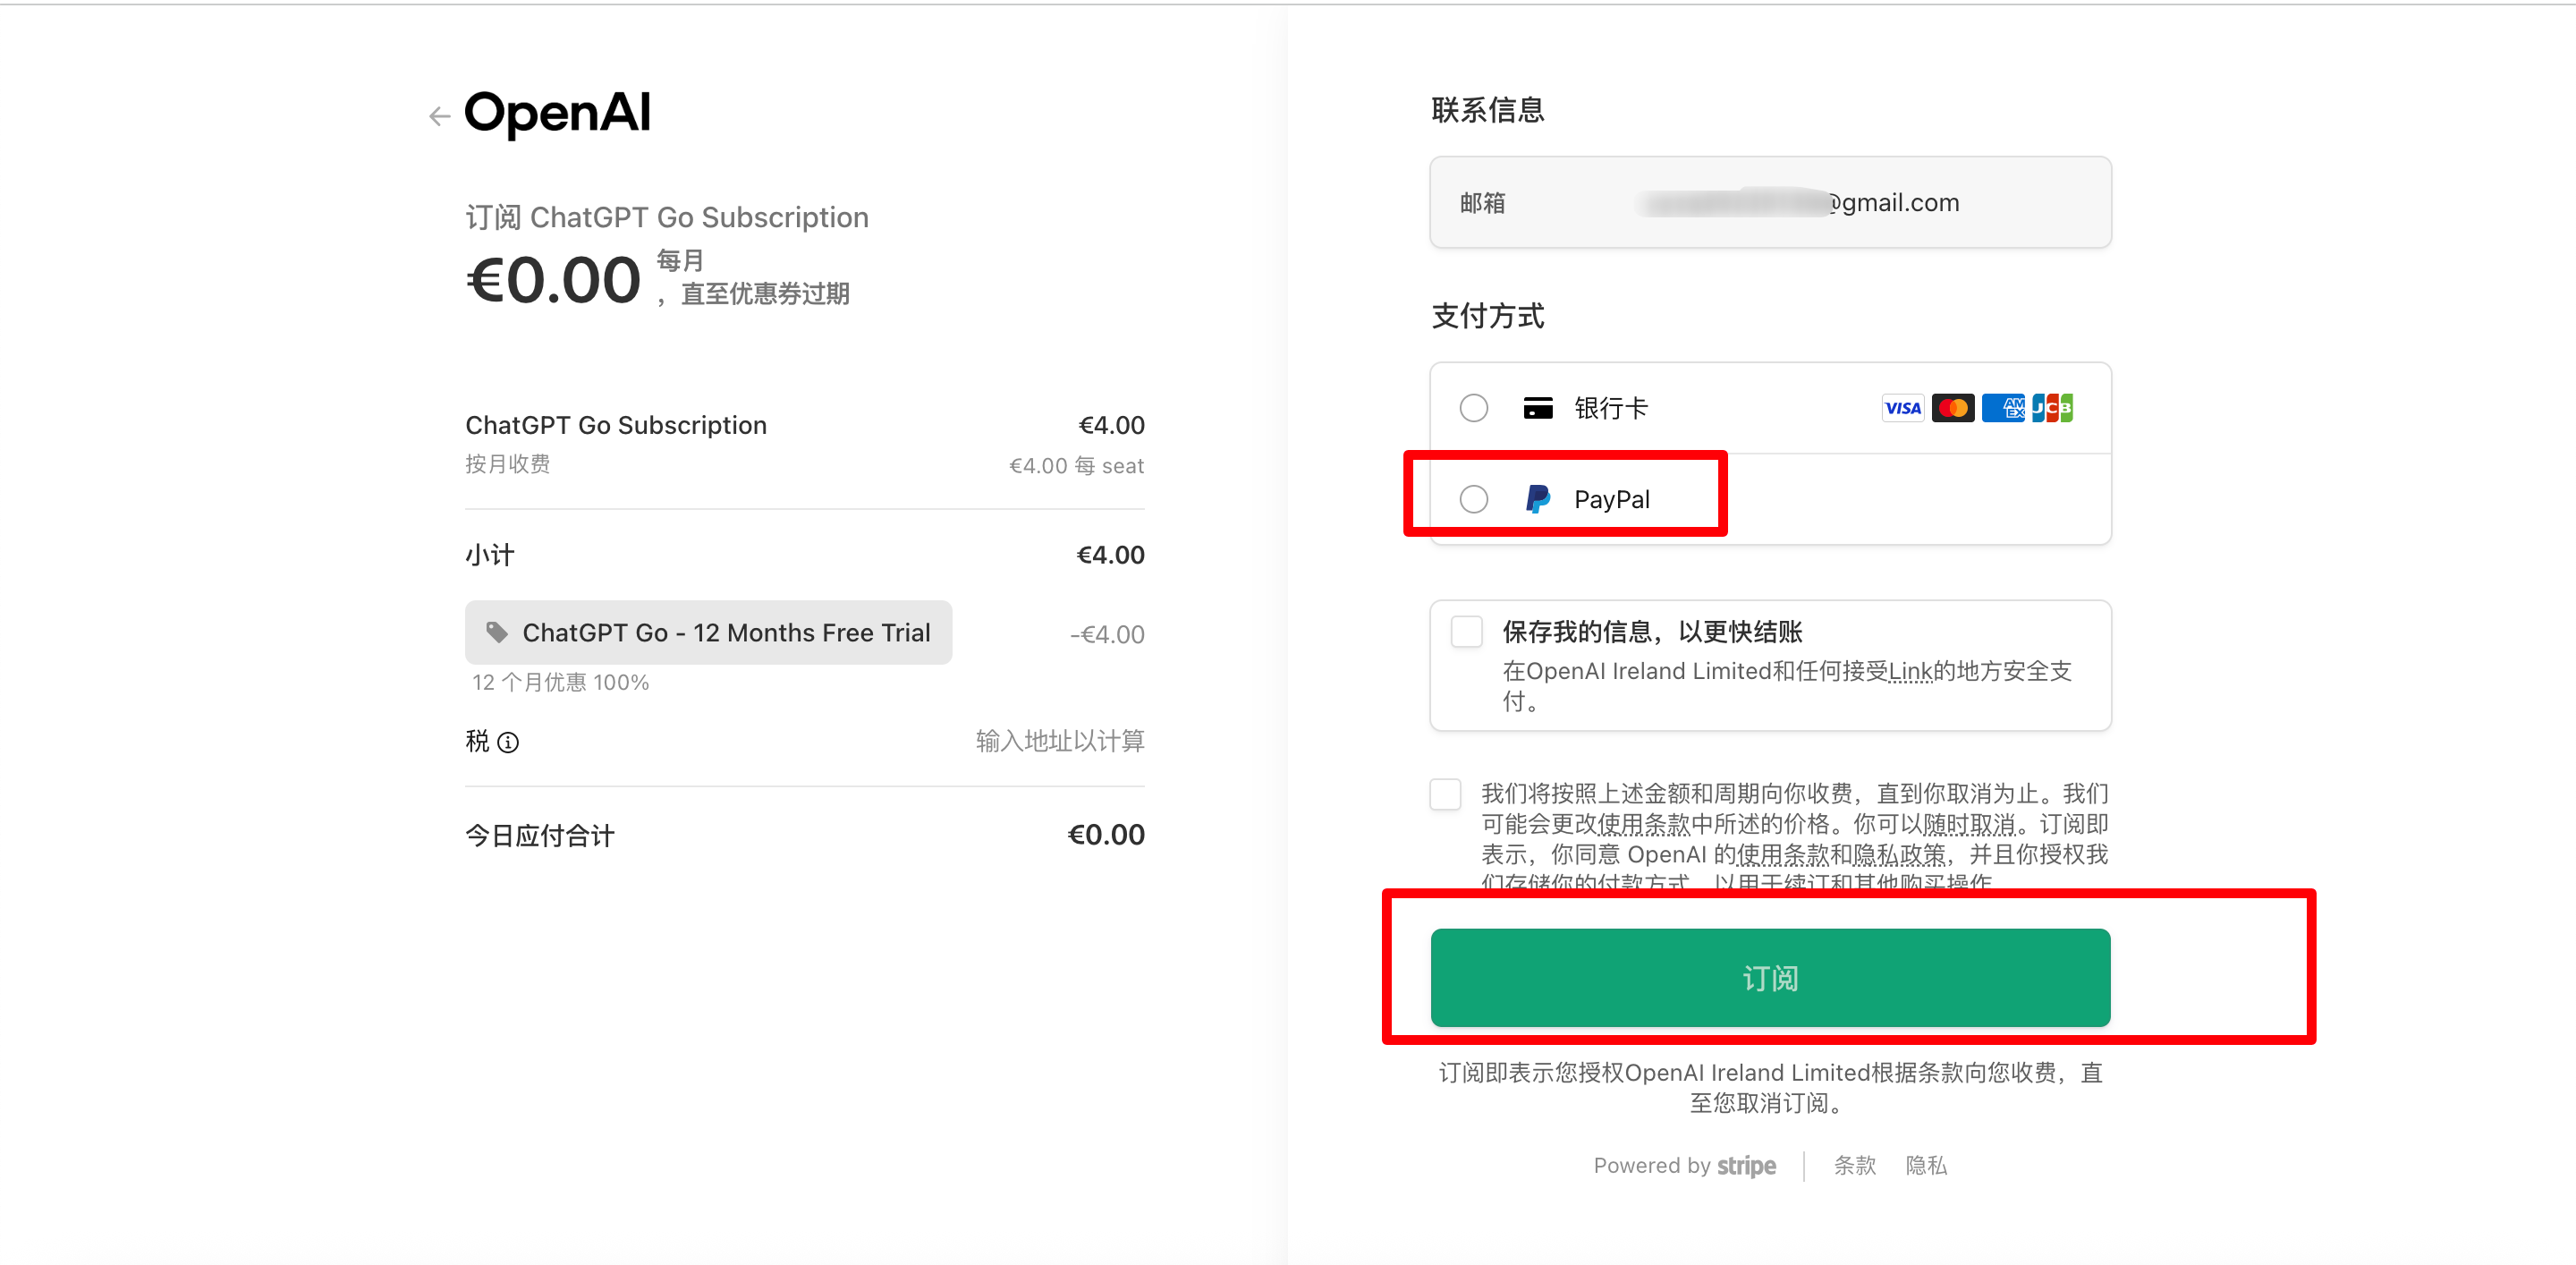Click the 12 Months Free Trial coupon
2576x1265 pixels.
click(x=708, y=632)
